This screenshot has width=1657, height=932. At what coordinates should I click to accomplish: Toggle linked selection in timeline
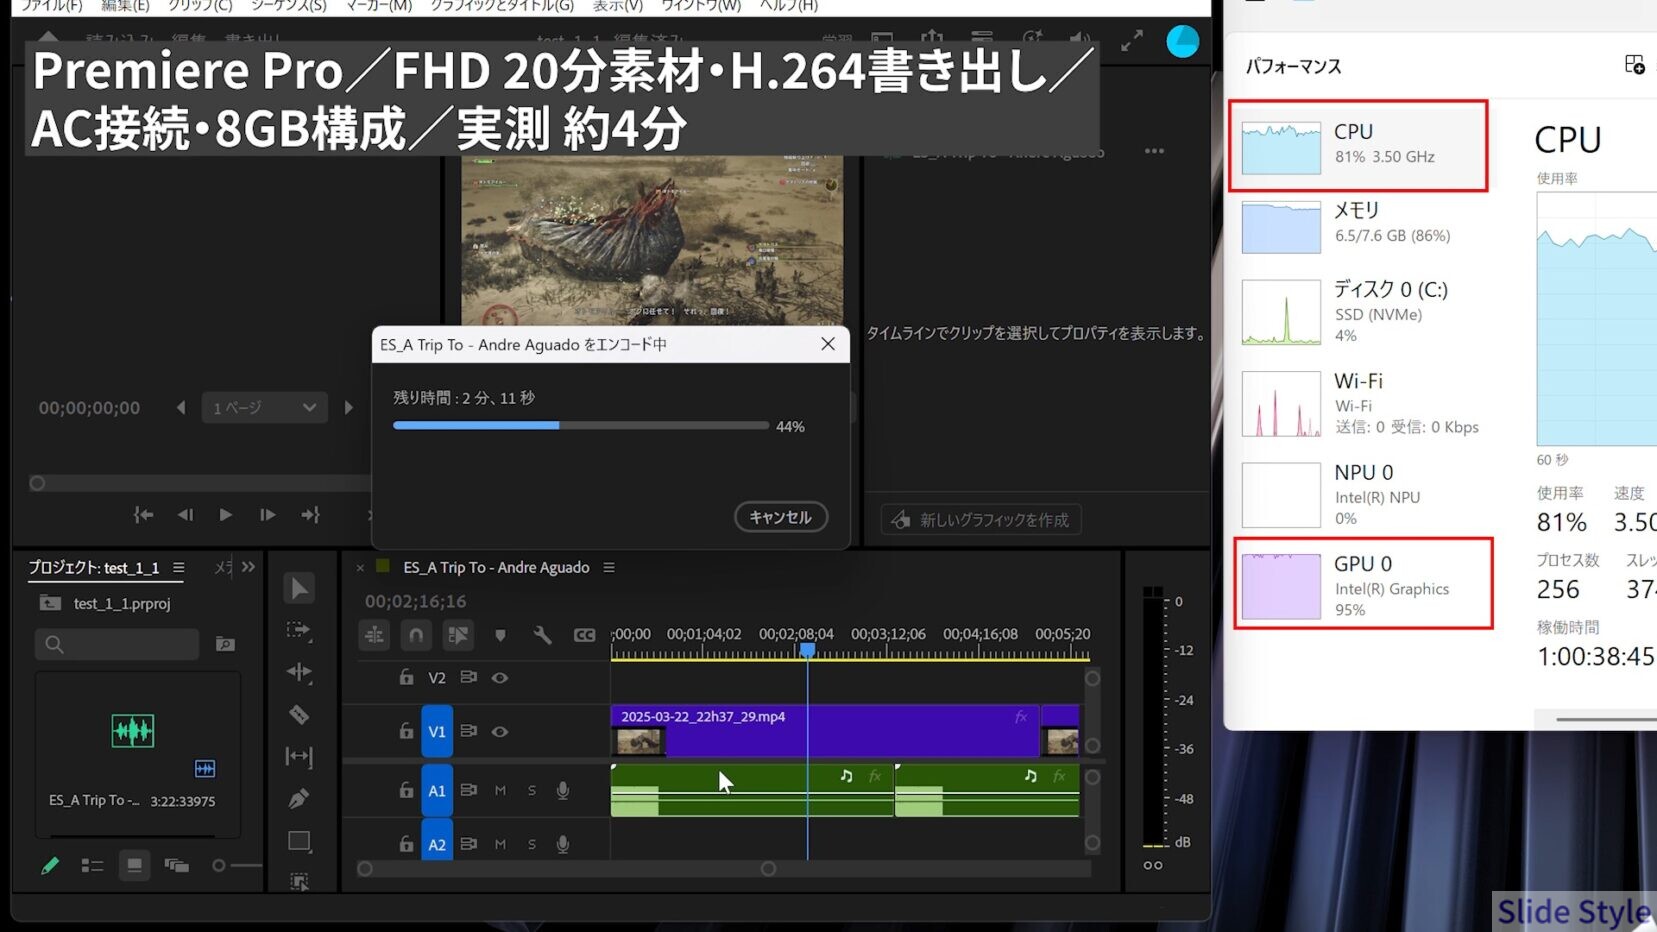pos(458,635)
